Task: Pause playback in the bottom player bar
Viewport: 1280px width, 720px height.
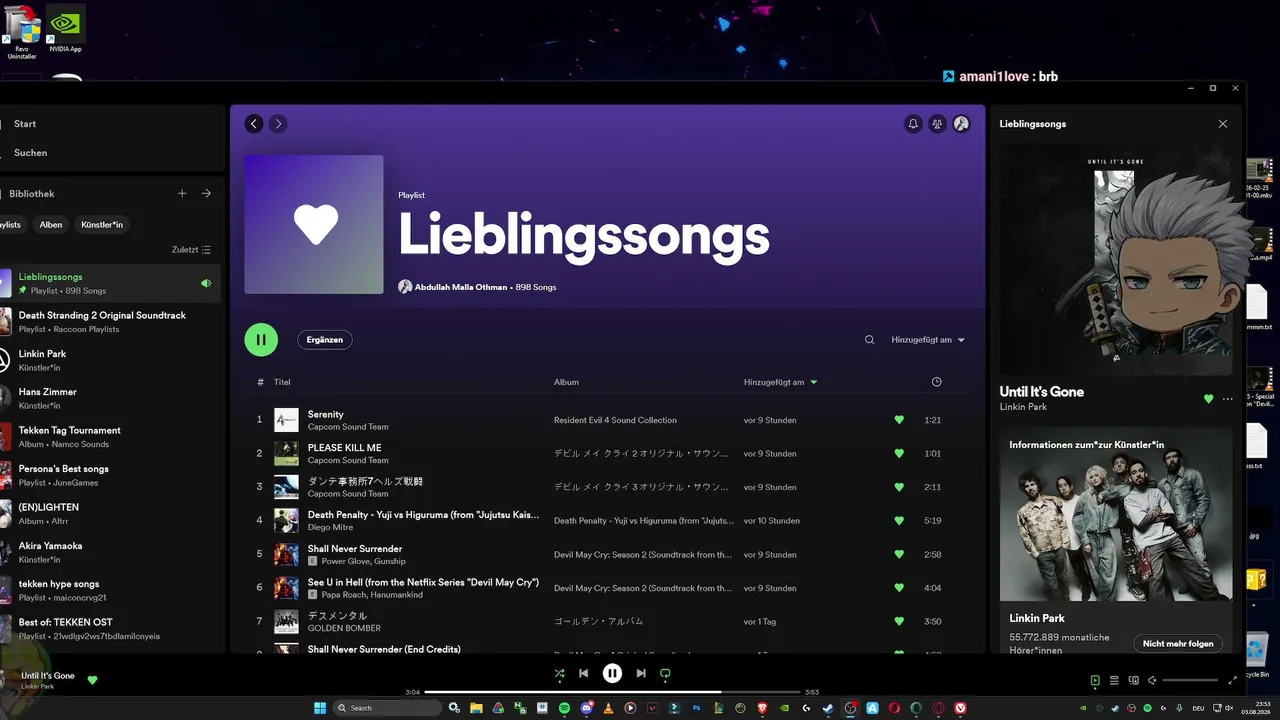Action: click(613, 674)
